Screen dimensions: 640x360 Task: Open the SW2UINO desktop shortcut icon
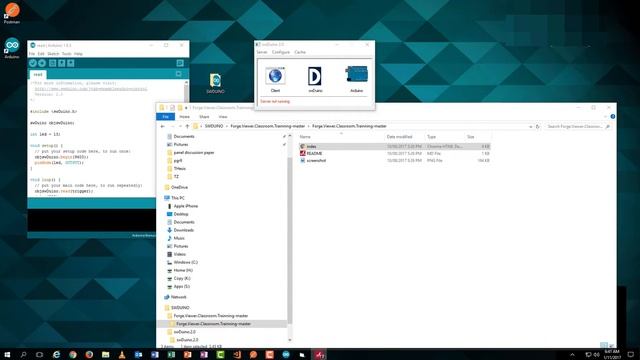tap(215, 83)
